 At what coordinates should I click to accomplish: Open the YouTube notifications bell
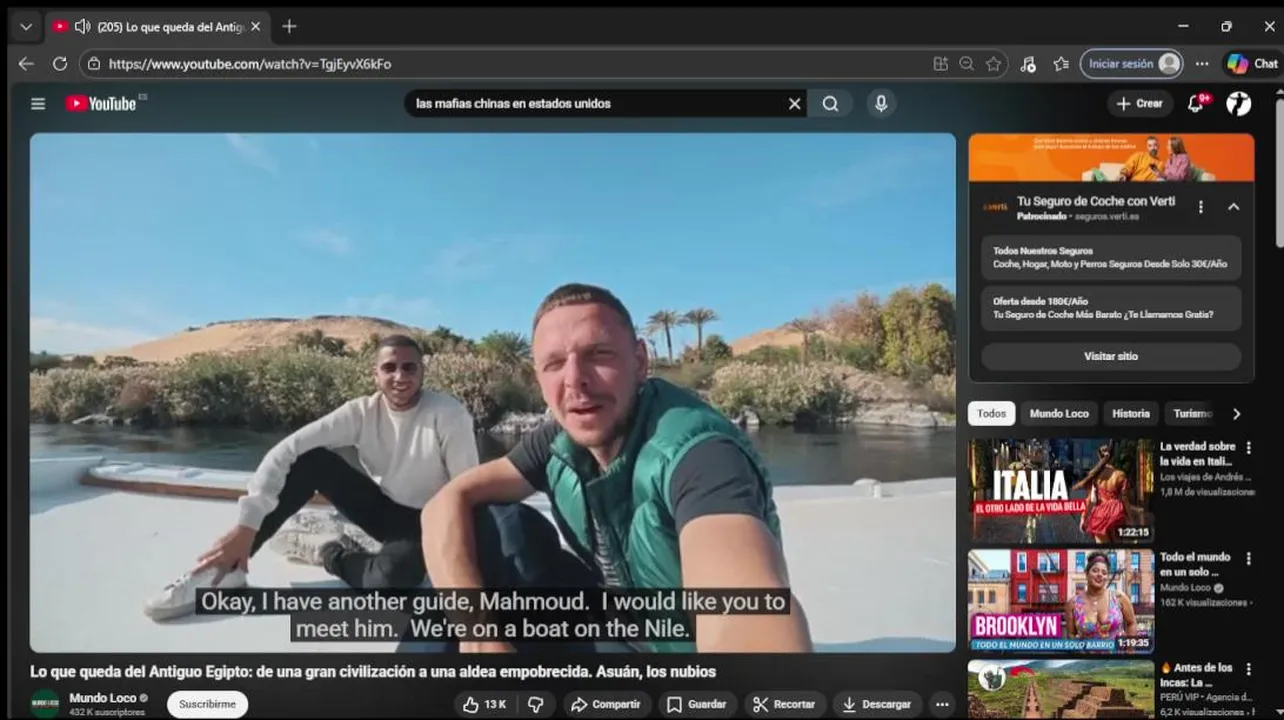click(1196, 103)
